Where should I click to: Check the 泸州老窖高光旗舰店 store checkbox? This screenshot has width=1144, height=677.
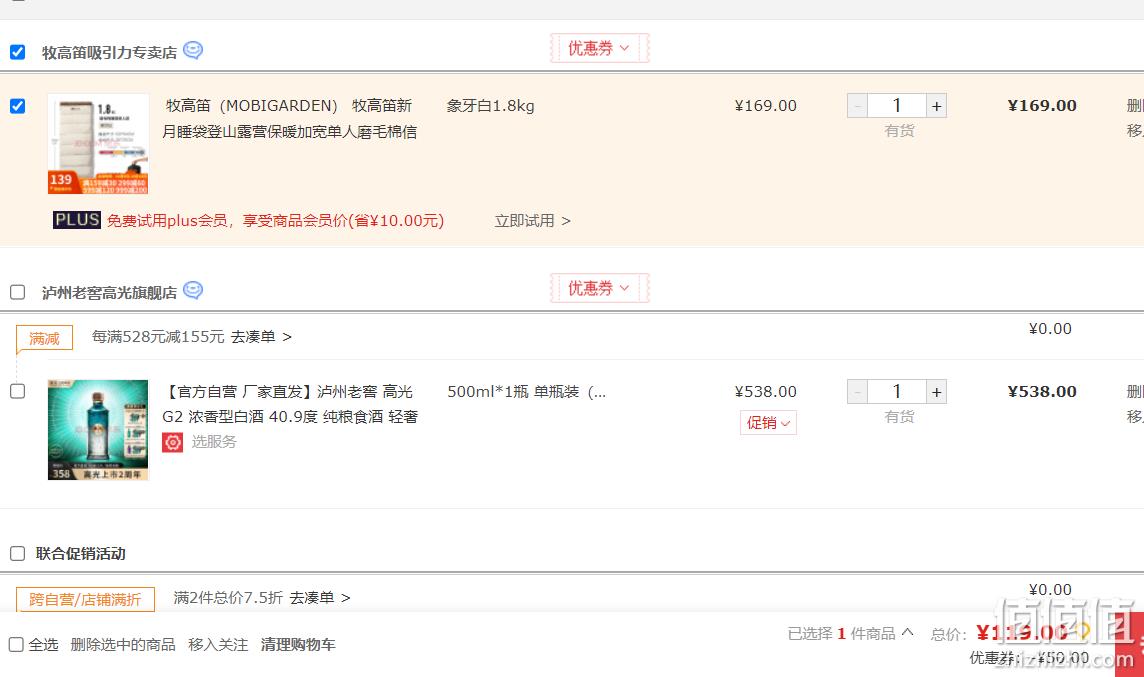(x=18, y=293)
